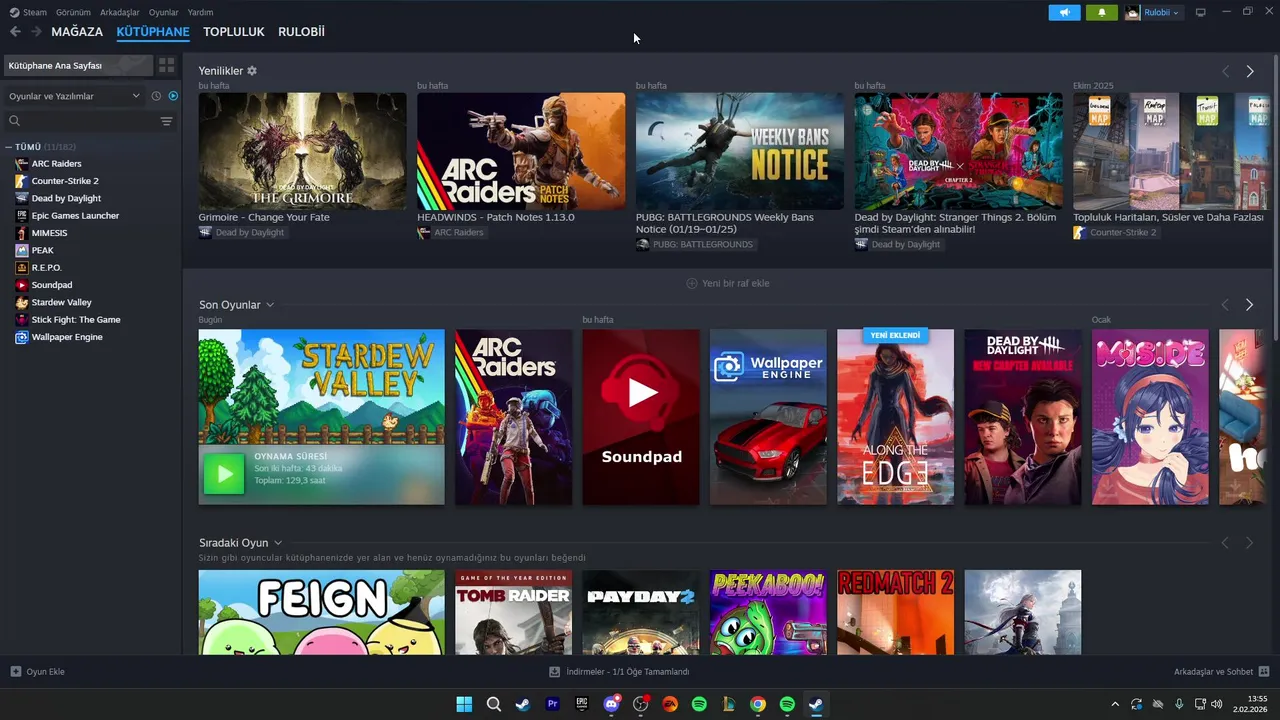Select Counter-Strike 2 in game list
This screenshot has width=1280, height=720.
pos(65,181)
